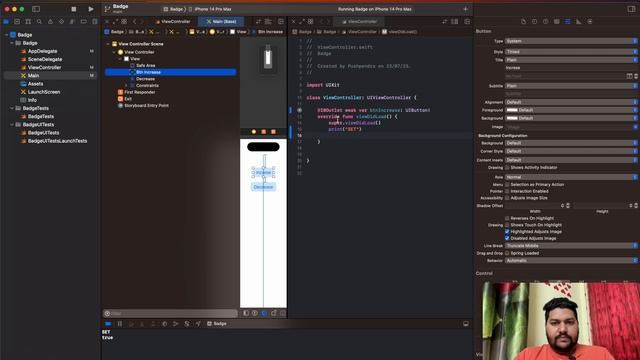This screenshot has width=640, height=360.
Task: Open the Source Control navigator icon
Action: (x=17, y=21)
